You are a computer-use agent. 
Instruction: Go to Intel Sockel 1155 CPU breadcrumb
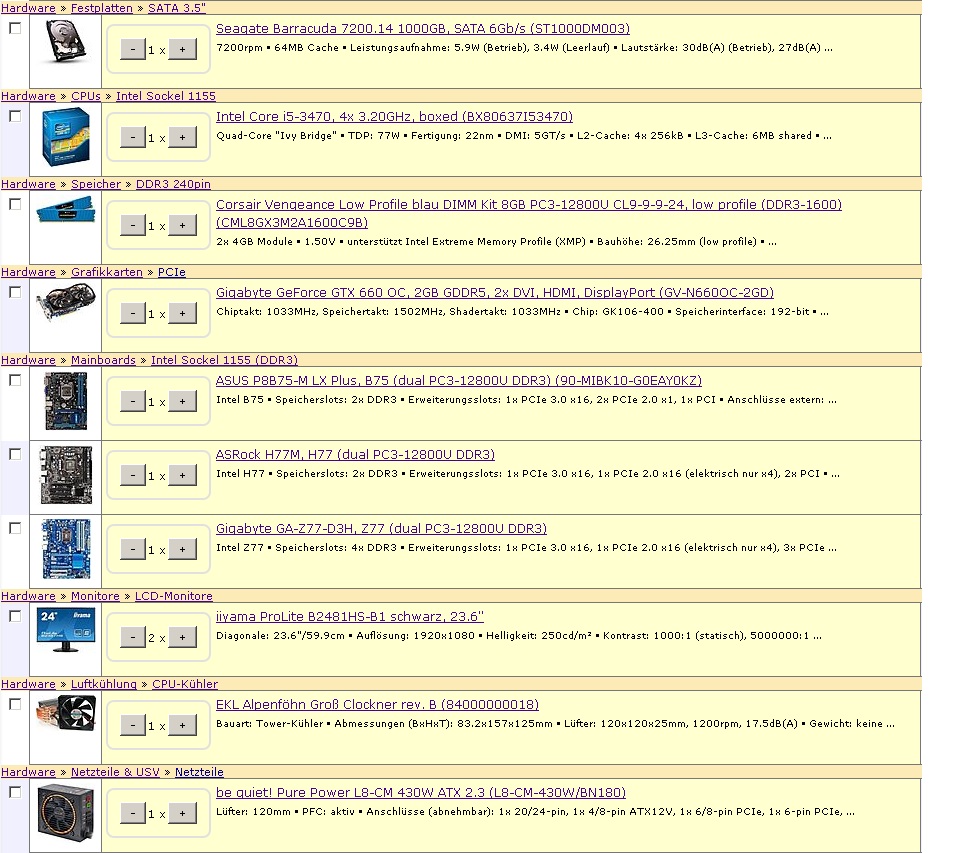click(166, 96)
